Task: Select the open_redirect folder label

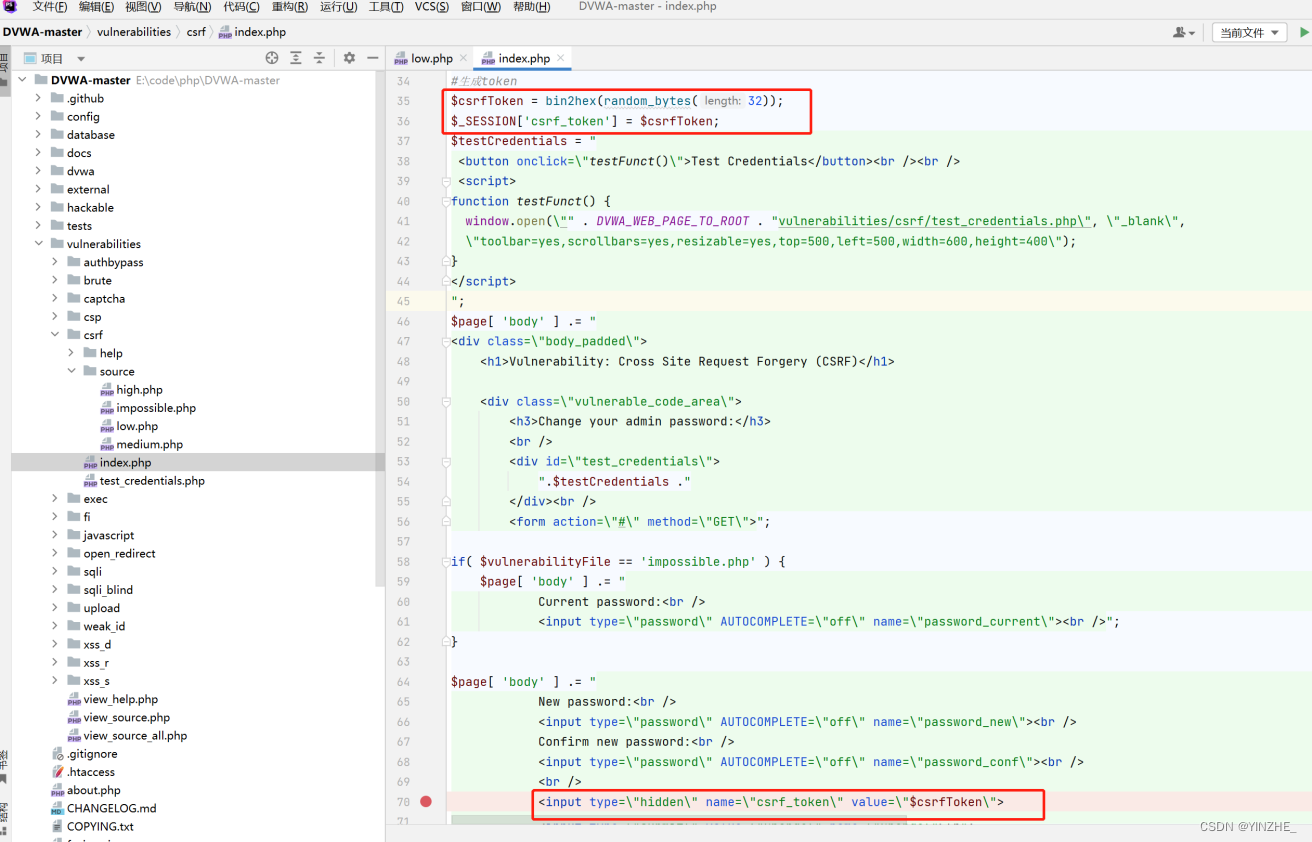Action: pos(119,553)
